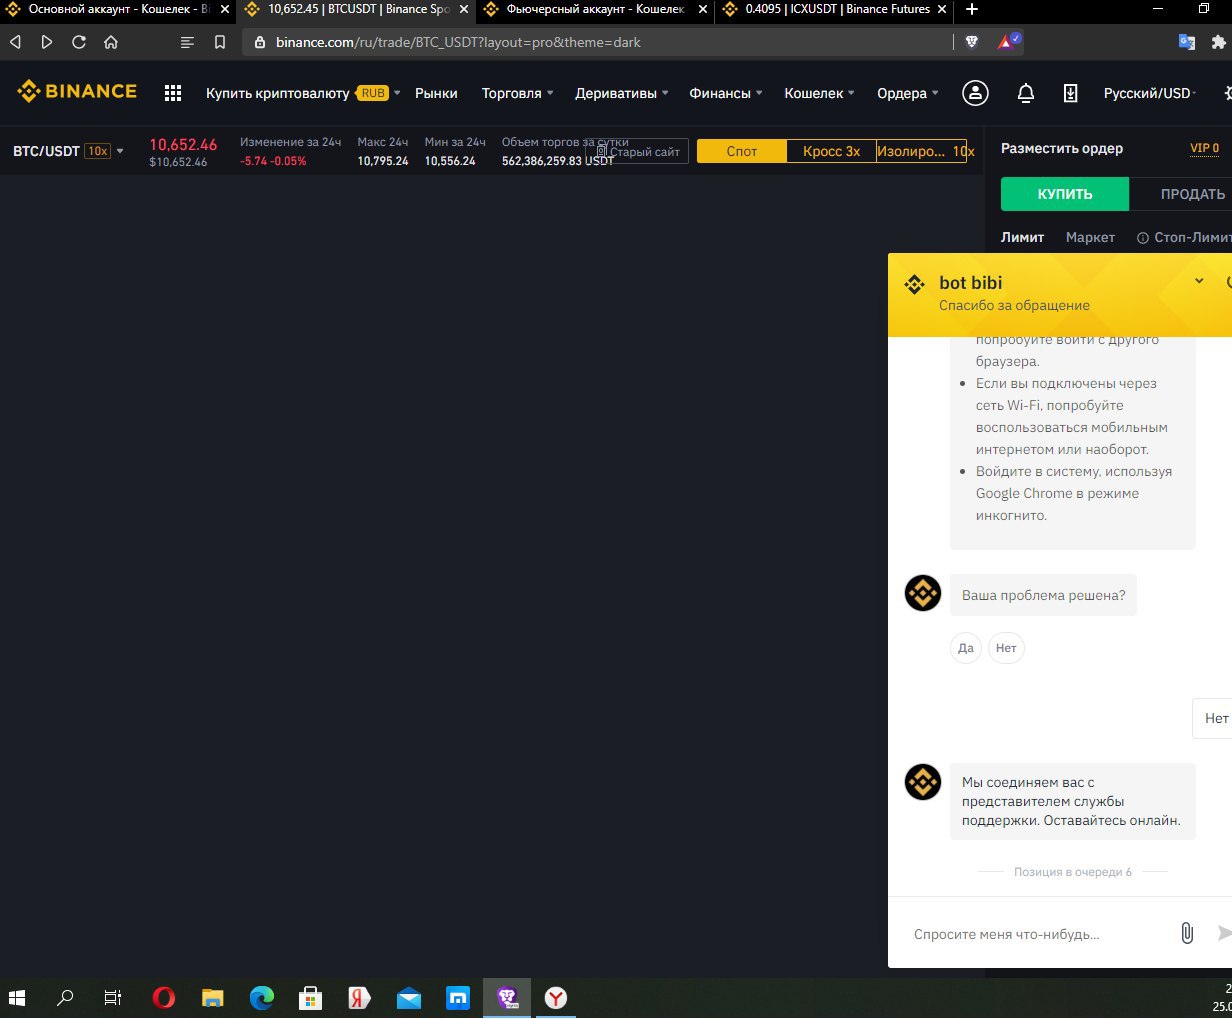Answer Нет under Ваша проблема решена
The width and height of the screenshot is (1232, 1019).
tap(1006, 648)
